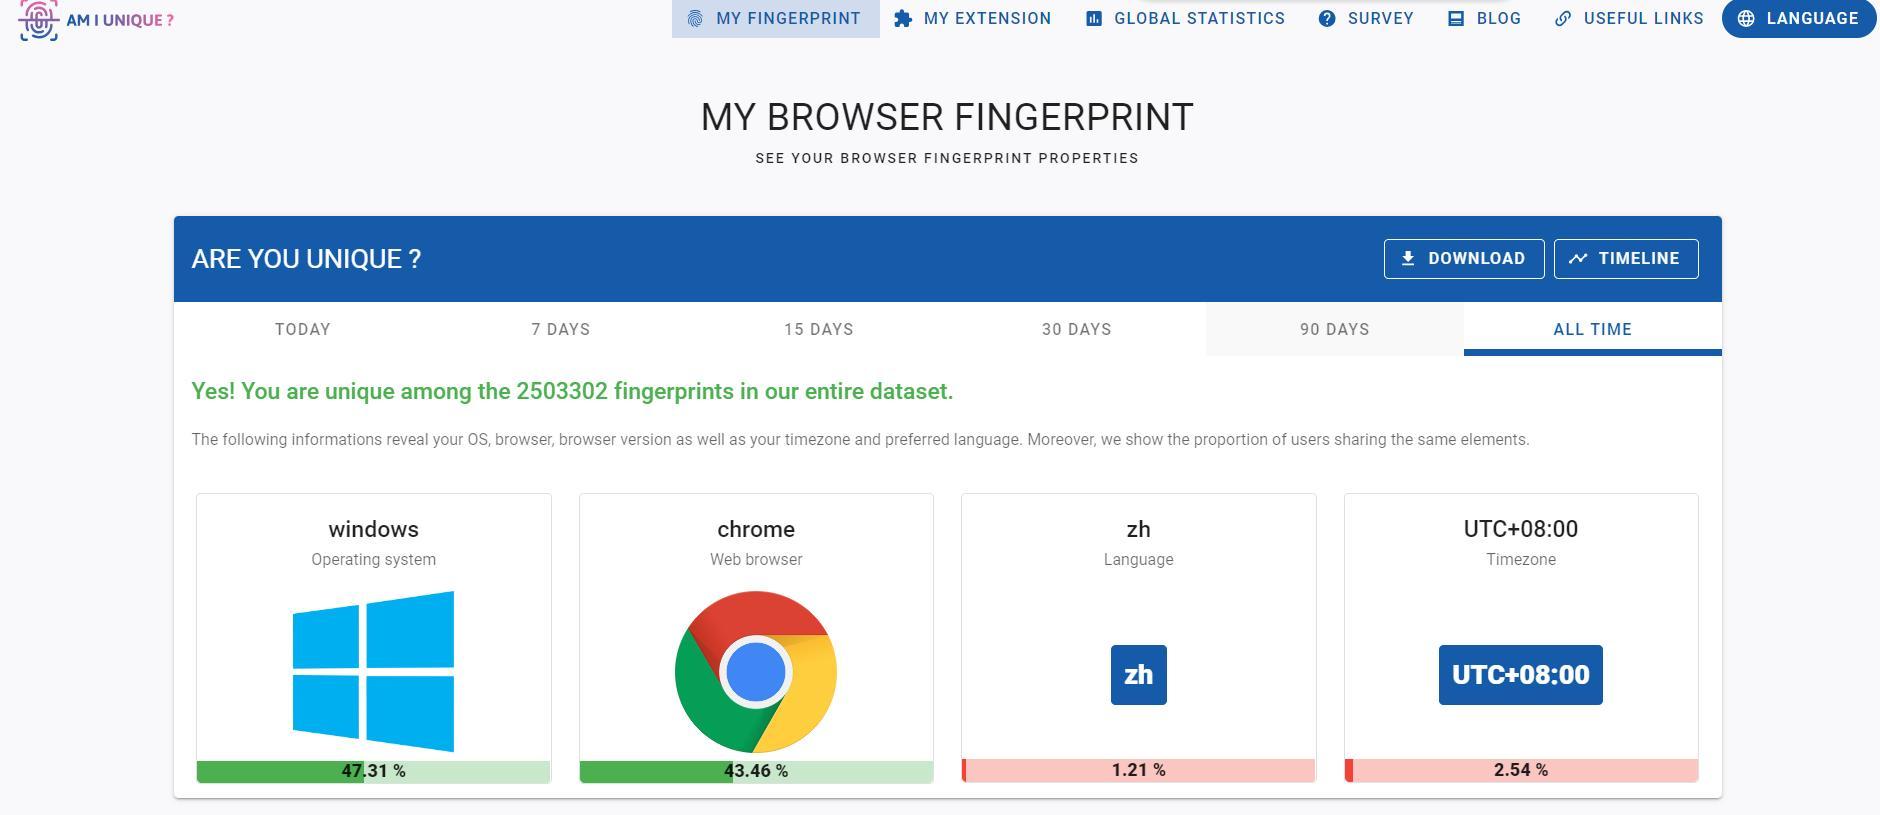The image size is (1880, 815).
Task: Click the Windows 47.31% progress bar
Action: click(x=373, y=771)
